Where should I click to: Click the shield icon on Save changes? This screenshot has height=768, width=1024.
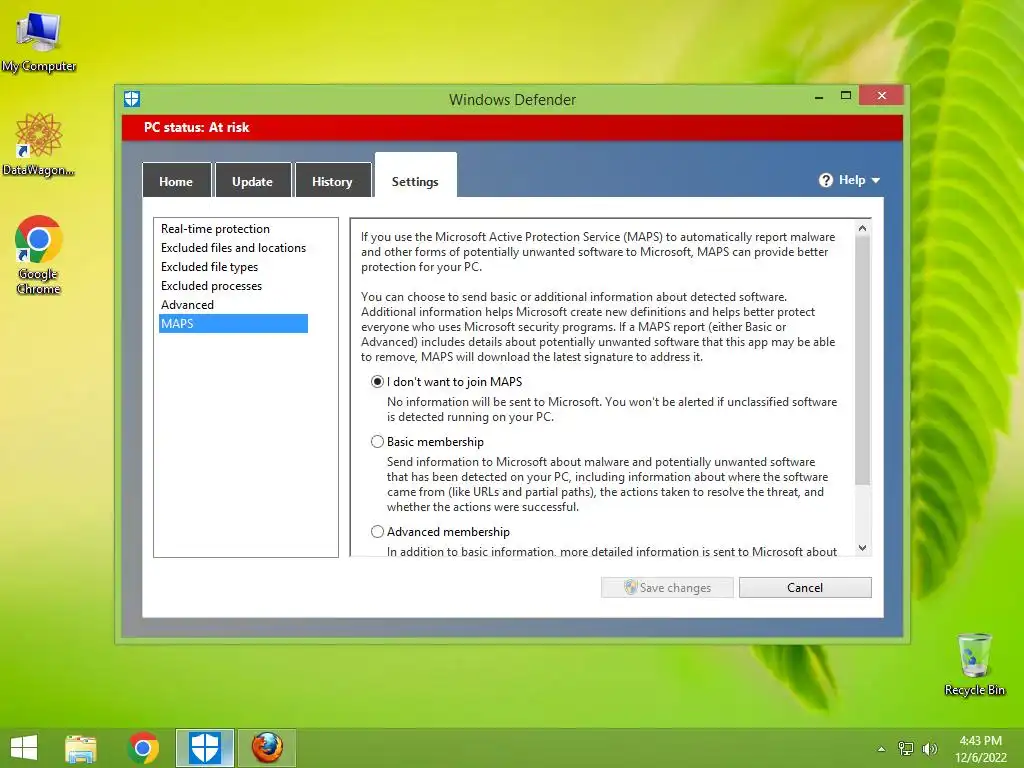[630, 587]
